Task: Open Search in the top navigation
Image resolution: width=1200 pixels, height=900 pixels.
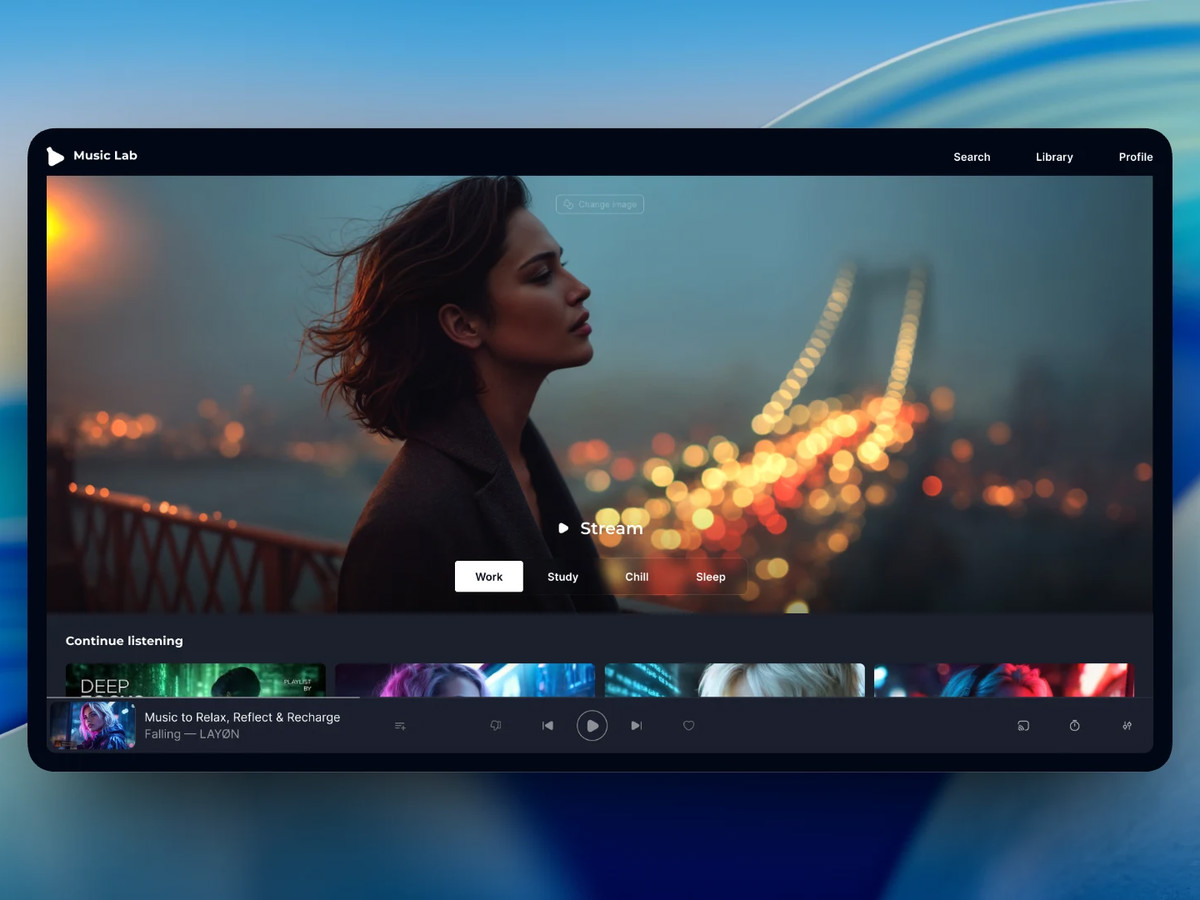Action: (972, 157)
